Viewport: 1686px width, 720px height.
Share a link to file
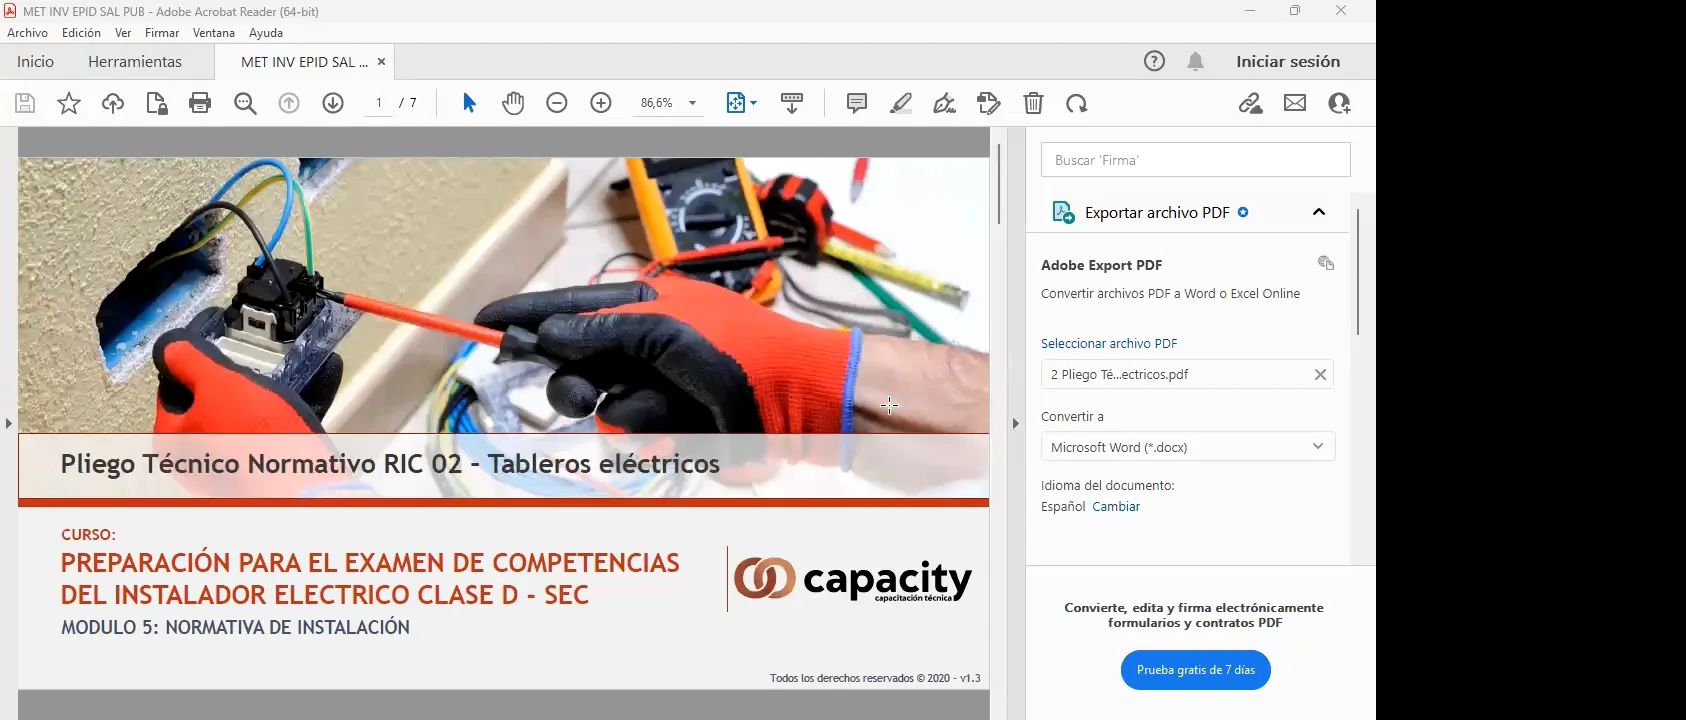tap(1250, 103)
